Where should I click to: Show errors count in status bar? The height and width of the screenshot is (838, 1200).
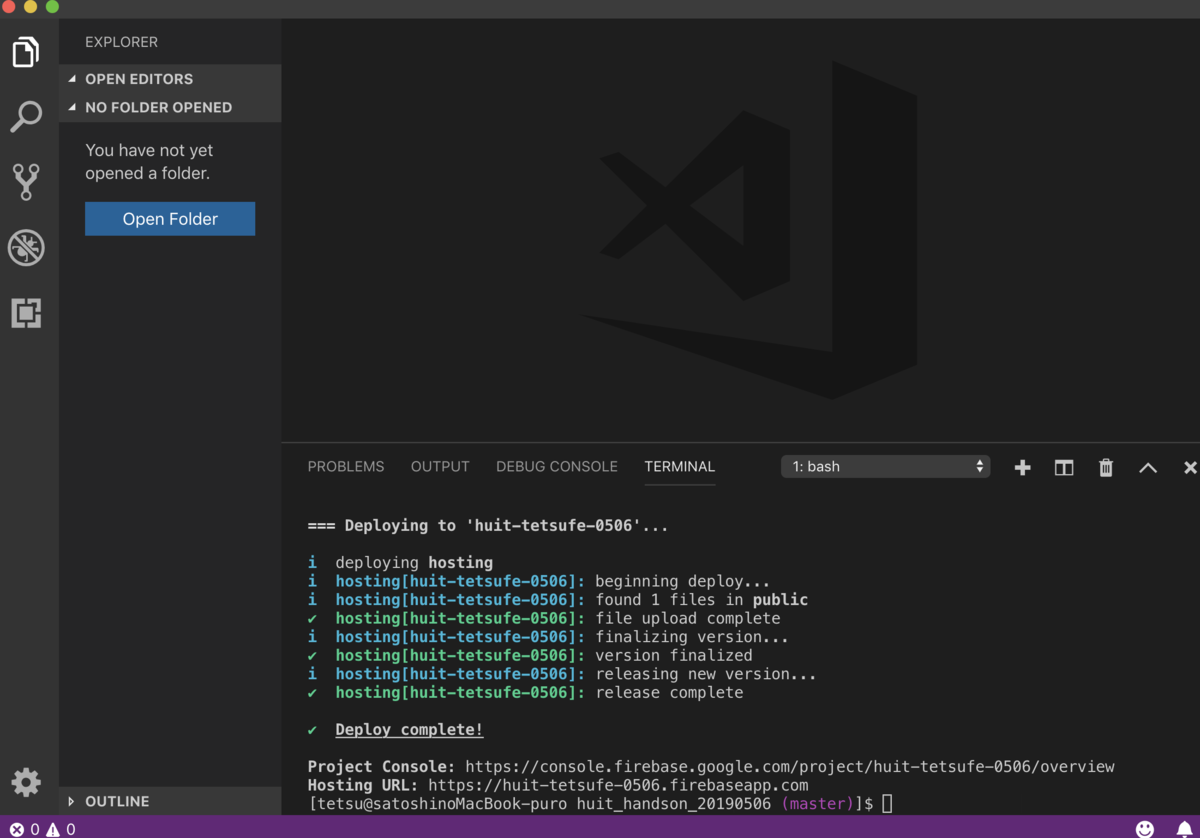pos(24,829)
